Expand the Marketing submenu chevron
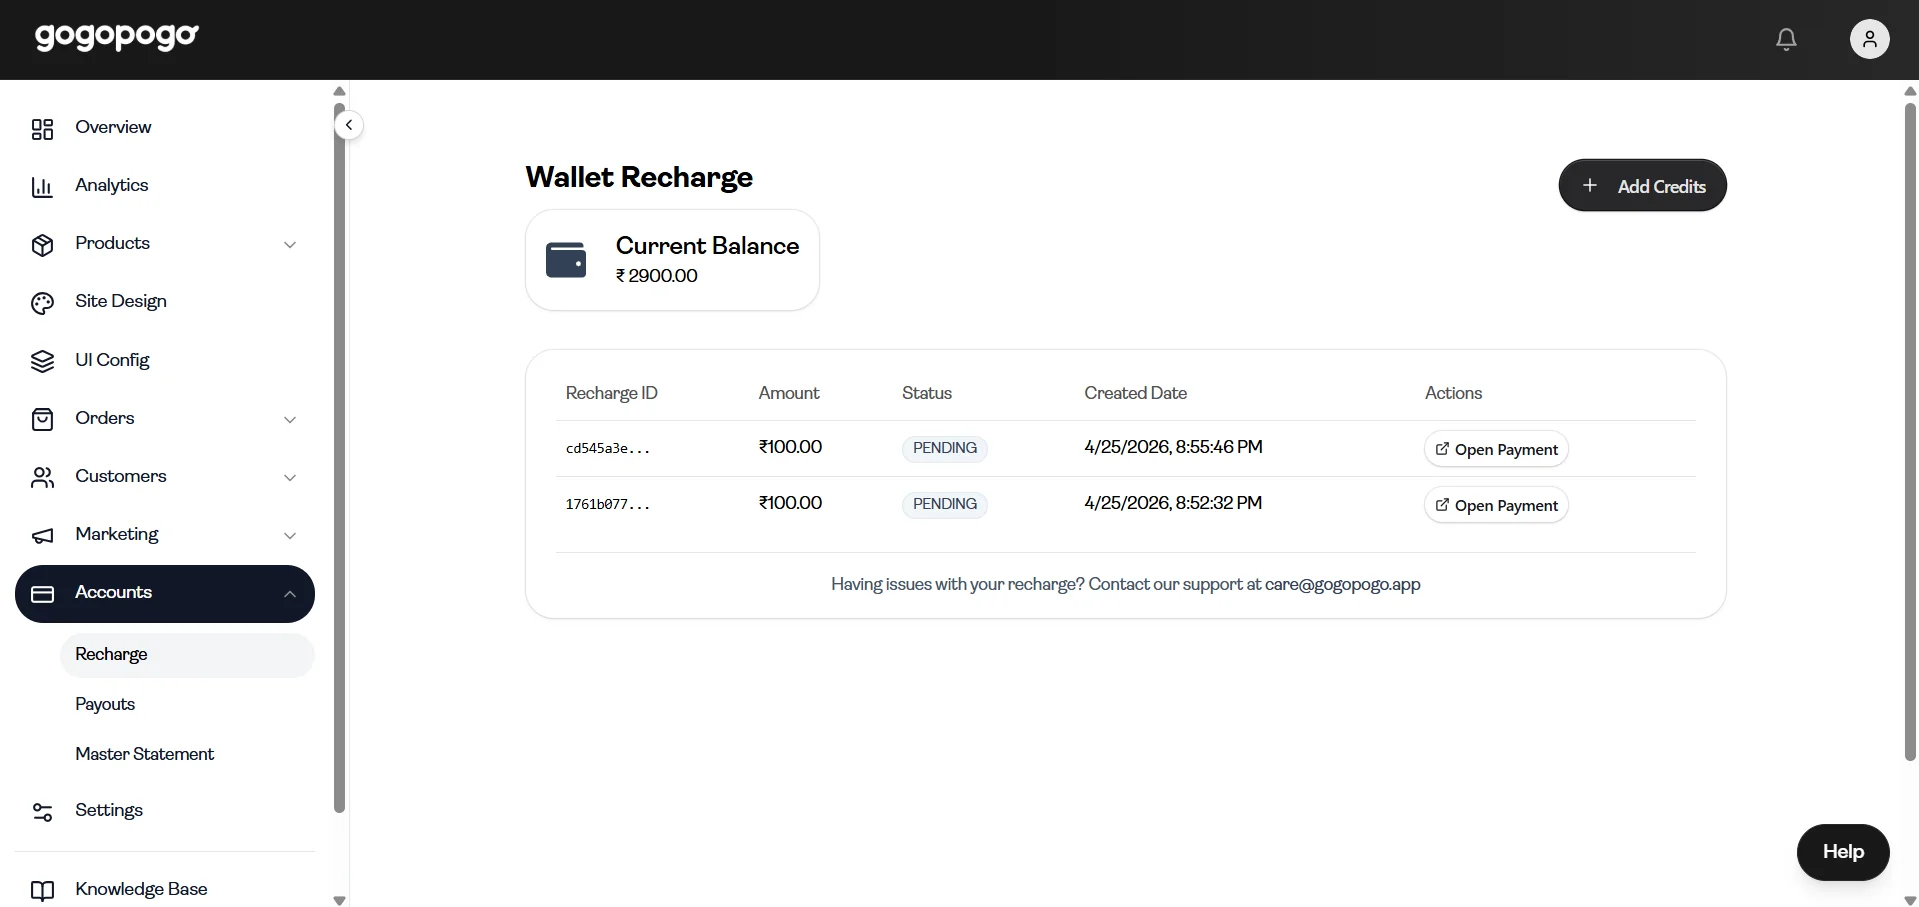 [x=290, y=536]
